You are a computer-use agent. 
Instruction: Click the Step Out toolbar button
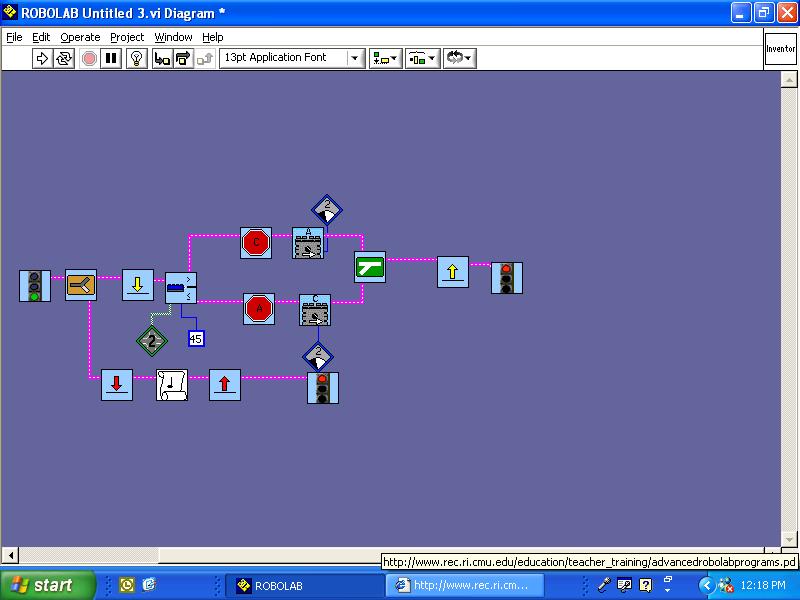[205, 58]
